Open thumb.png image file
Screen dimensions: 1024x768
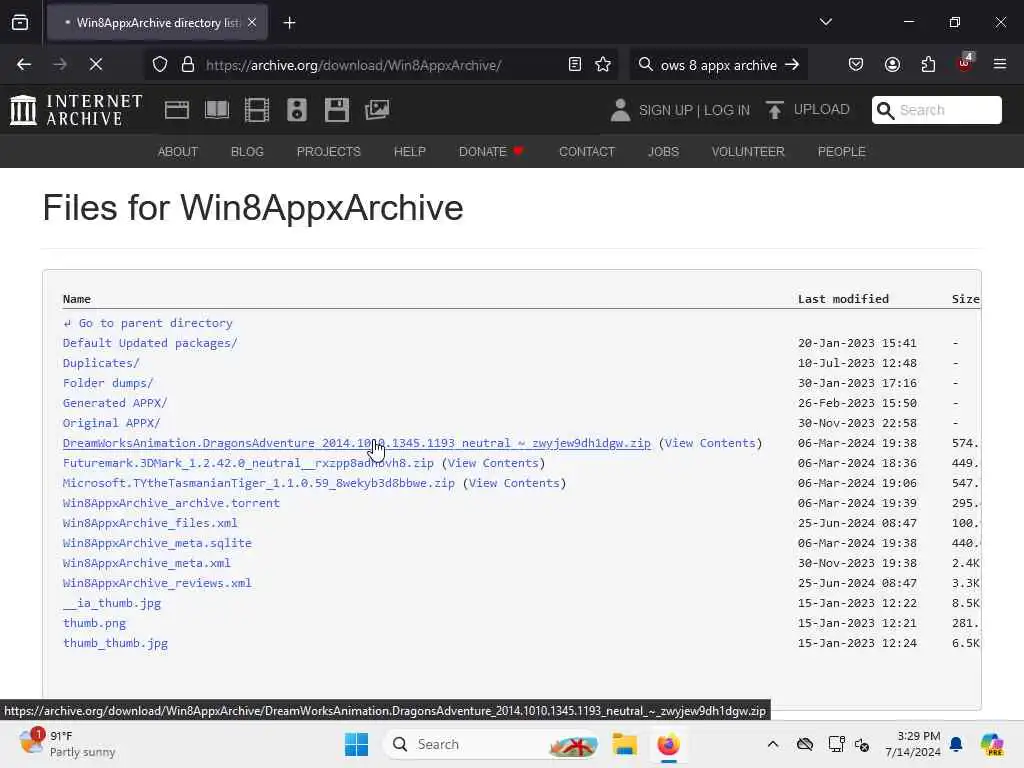[94, 623]
